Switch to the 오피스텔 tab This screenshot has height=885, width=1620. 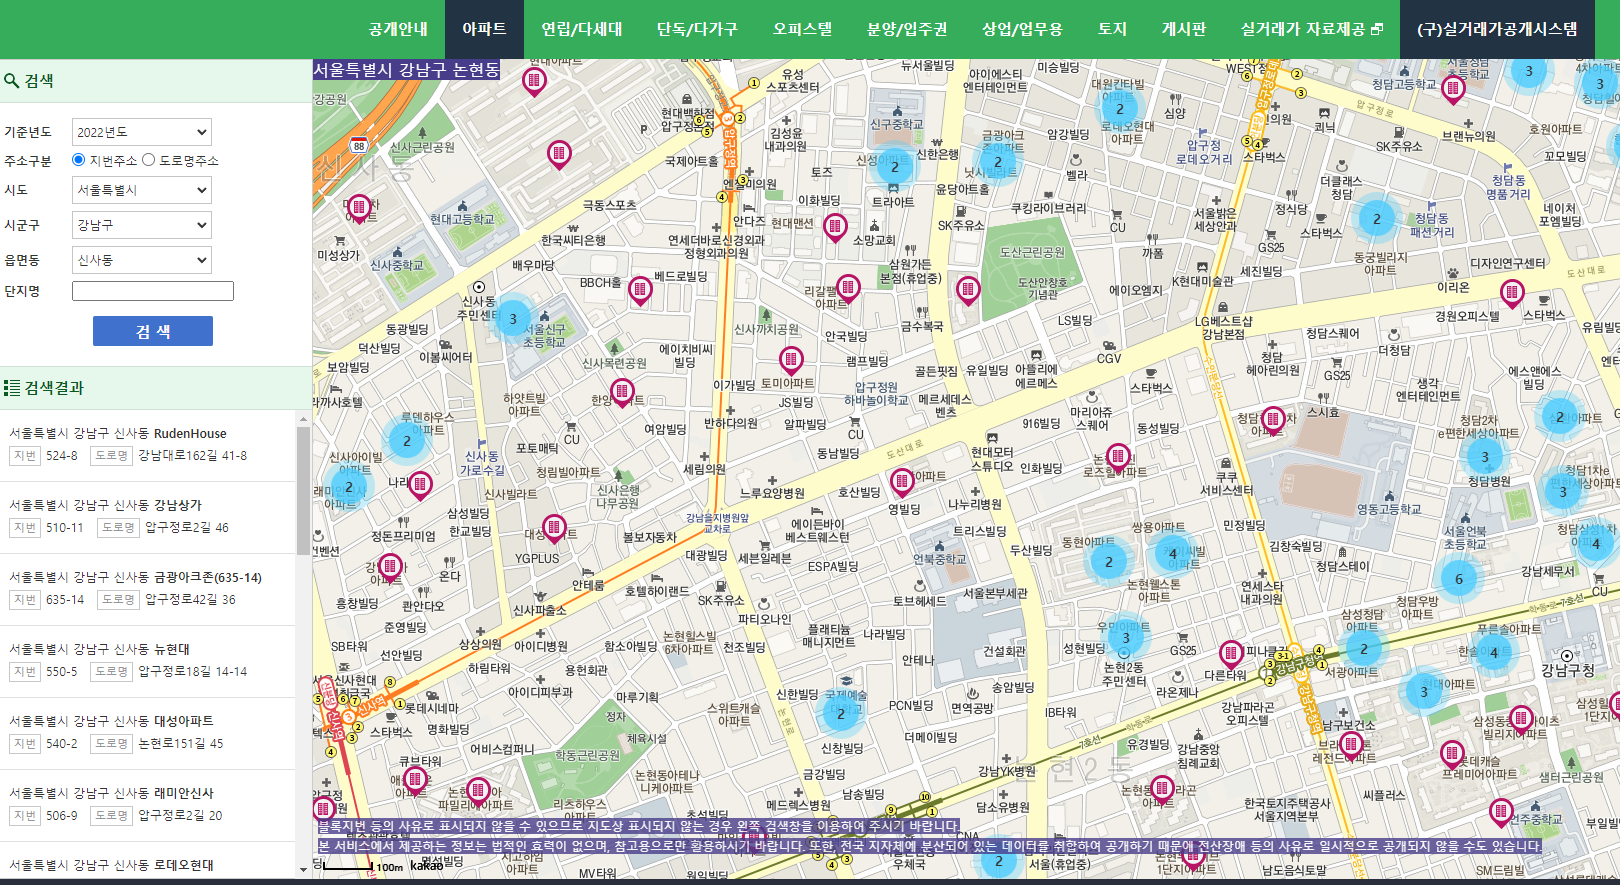click(x=802, y=29)
